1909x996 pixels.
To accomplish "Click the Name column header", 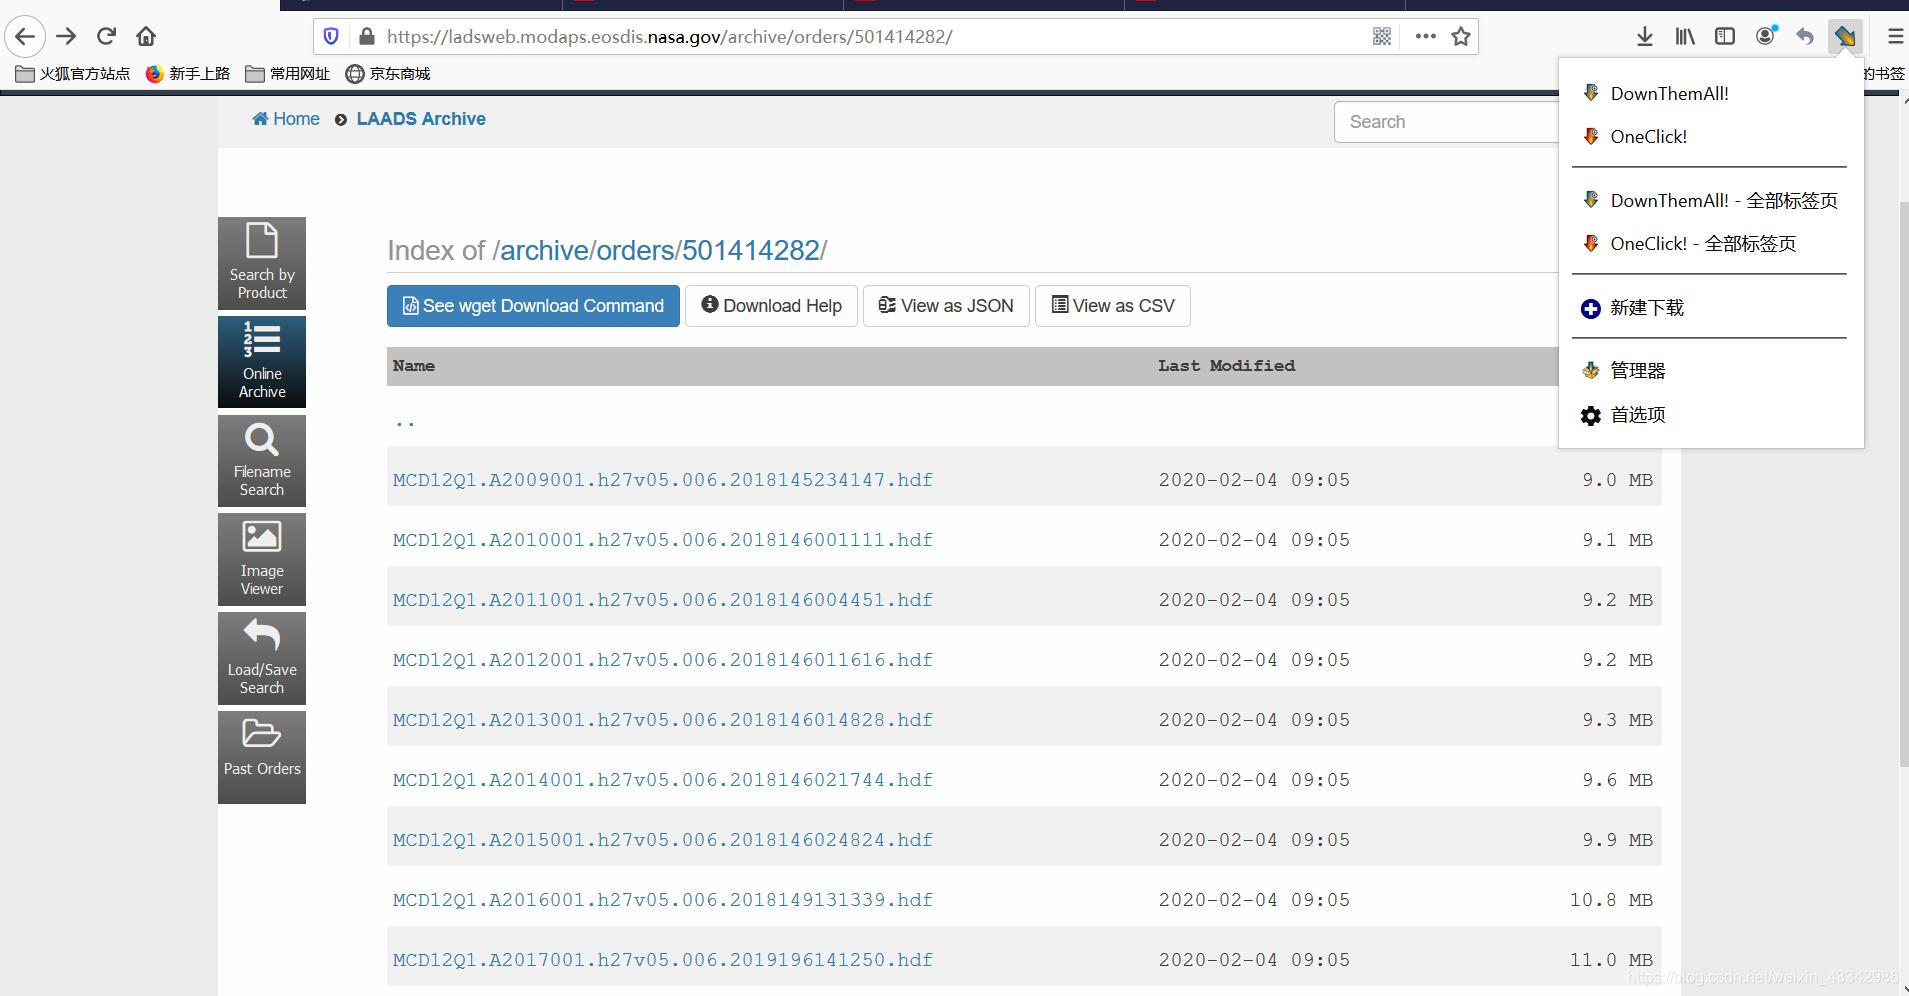I will tap(414, 366).
